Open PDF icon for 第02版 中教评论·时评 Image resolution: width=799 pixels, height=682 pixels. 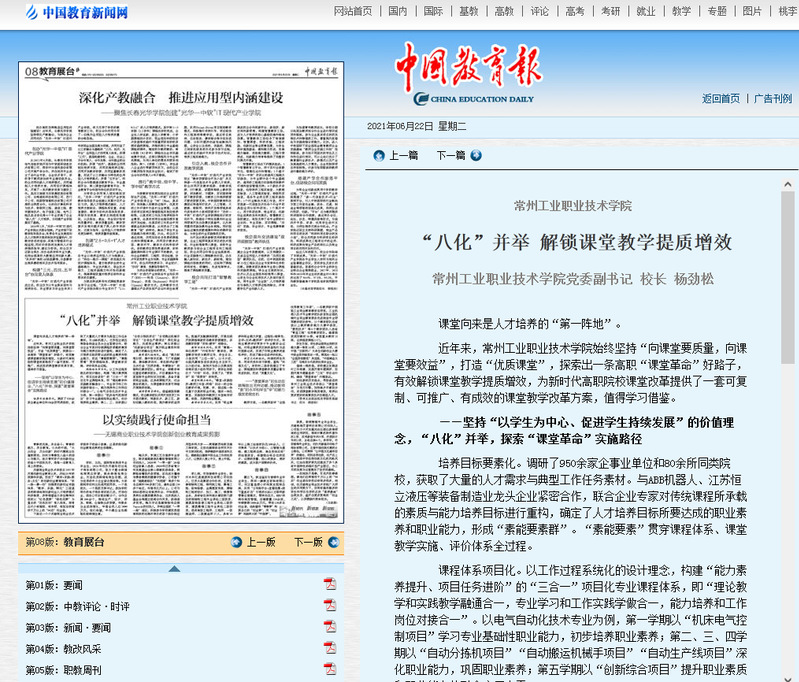(x=329, y=606)
